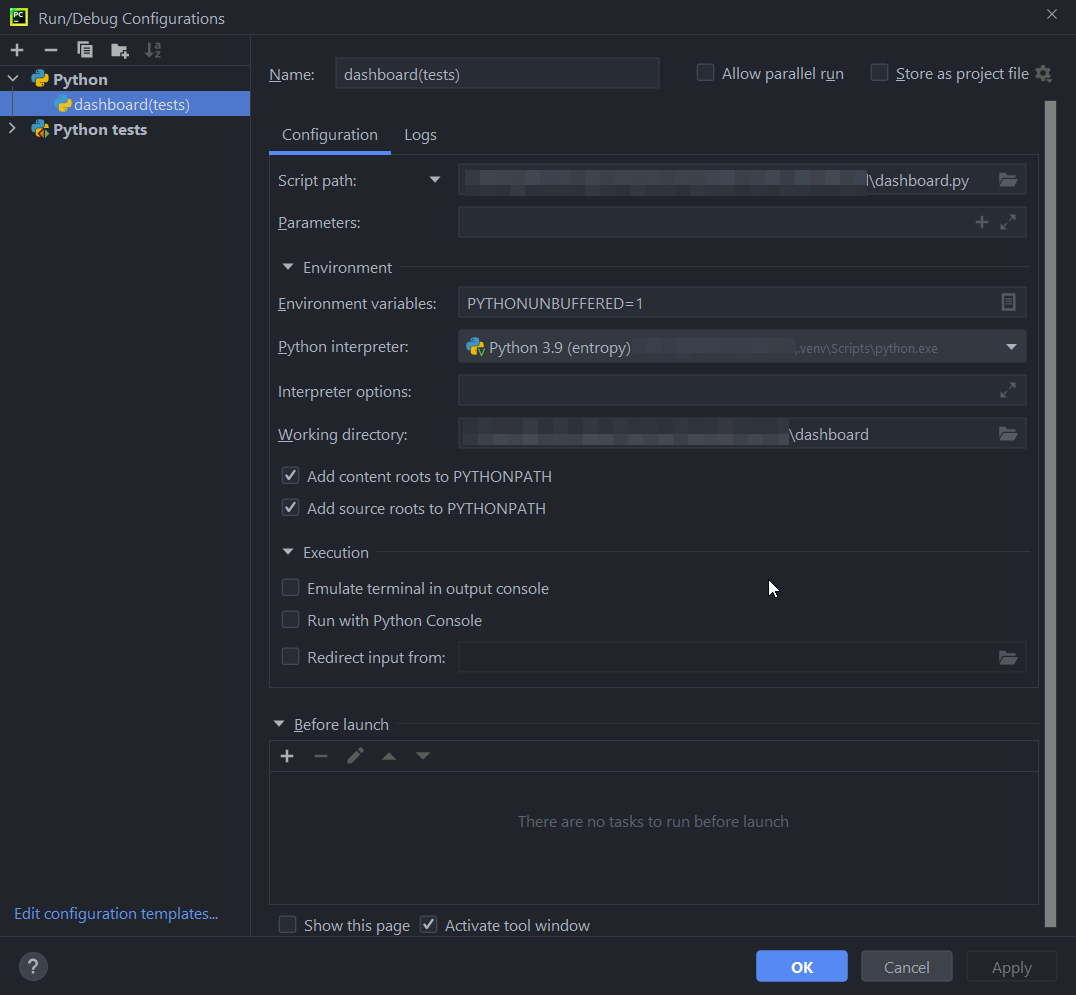Enable Run with Python Console
The height and width of the screenshot is (995, 1076).
click(x=290, y=620)
